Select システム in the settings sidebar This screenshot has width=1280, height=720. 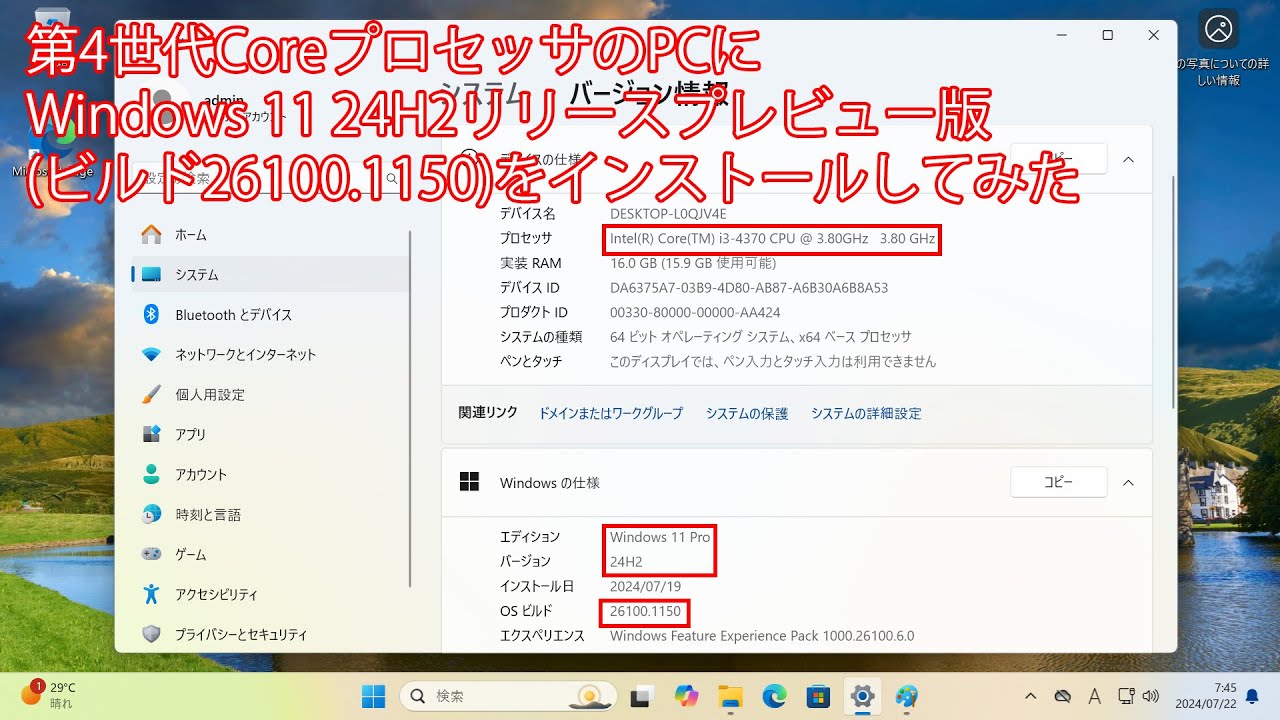196,275
